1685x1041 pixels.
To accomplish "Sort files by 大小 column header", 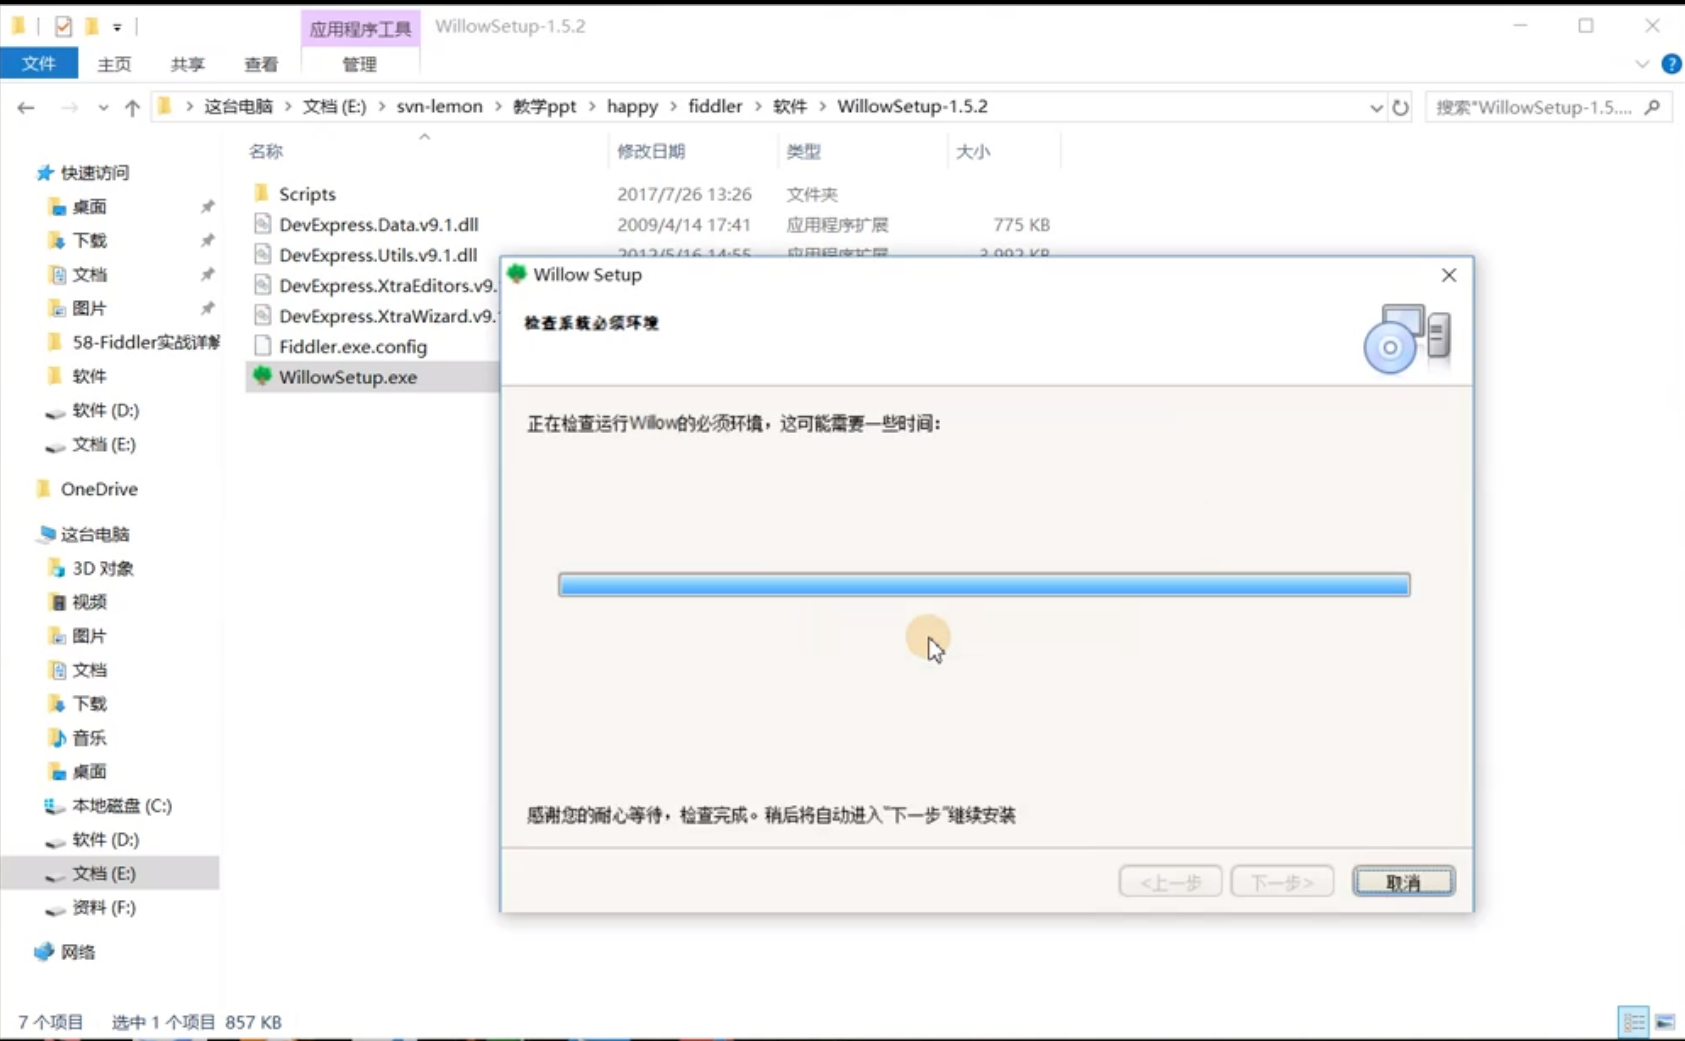I will (973, 151).
